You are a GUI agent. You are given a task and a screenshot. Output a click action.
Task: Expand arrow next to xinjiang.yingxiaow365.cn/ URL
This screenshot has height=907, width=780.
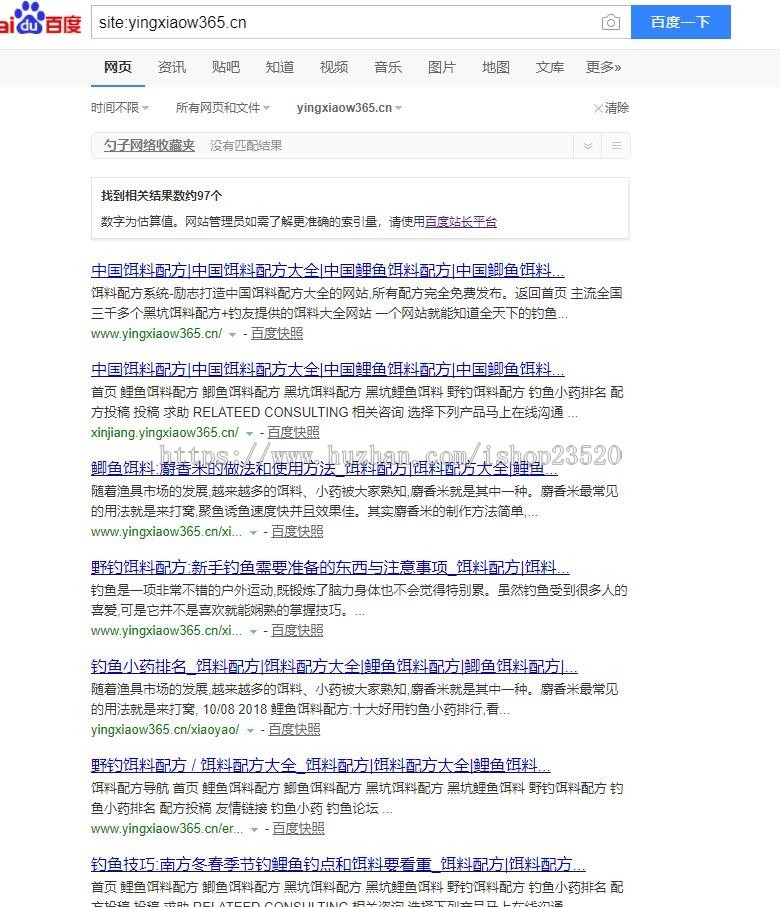pos(249,434)
